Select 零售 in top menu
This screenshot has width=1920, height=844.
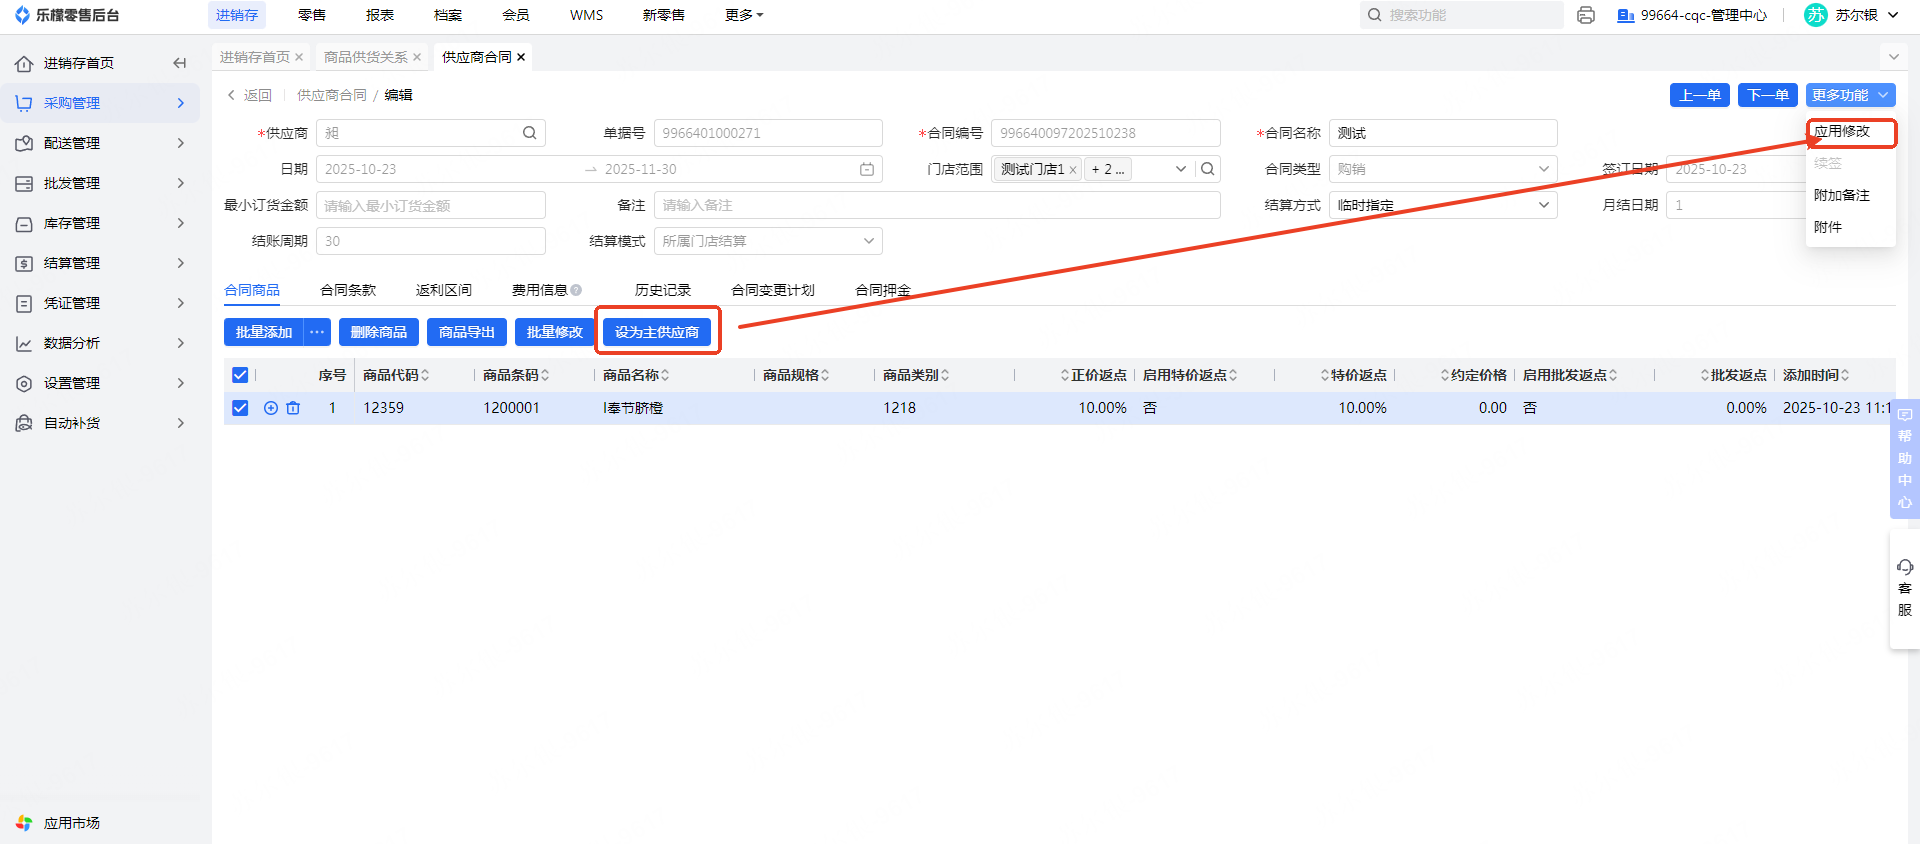coord(312,15)
